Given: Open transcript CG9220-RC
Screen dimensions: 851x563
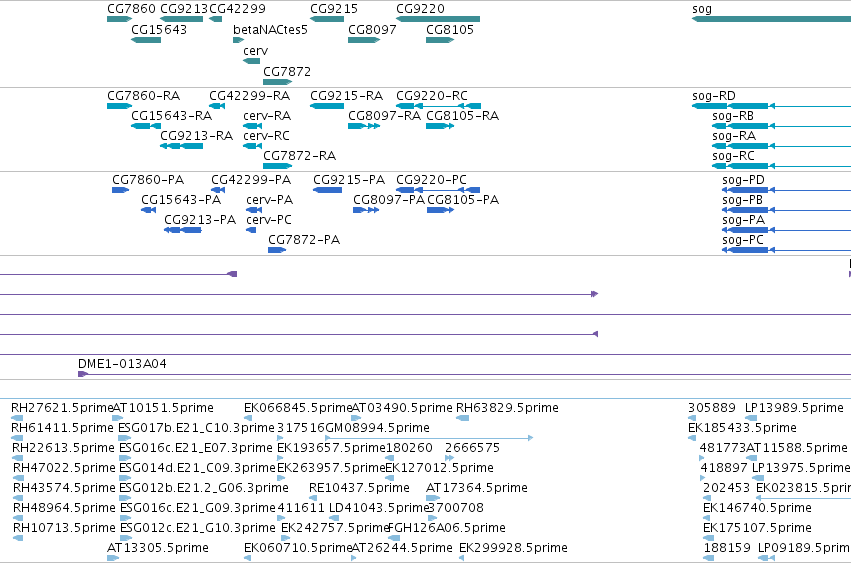Looking at the screenshot, I should pyautogui.click(x=432, y=96).
